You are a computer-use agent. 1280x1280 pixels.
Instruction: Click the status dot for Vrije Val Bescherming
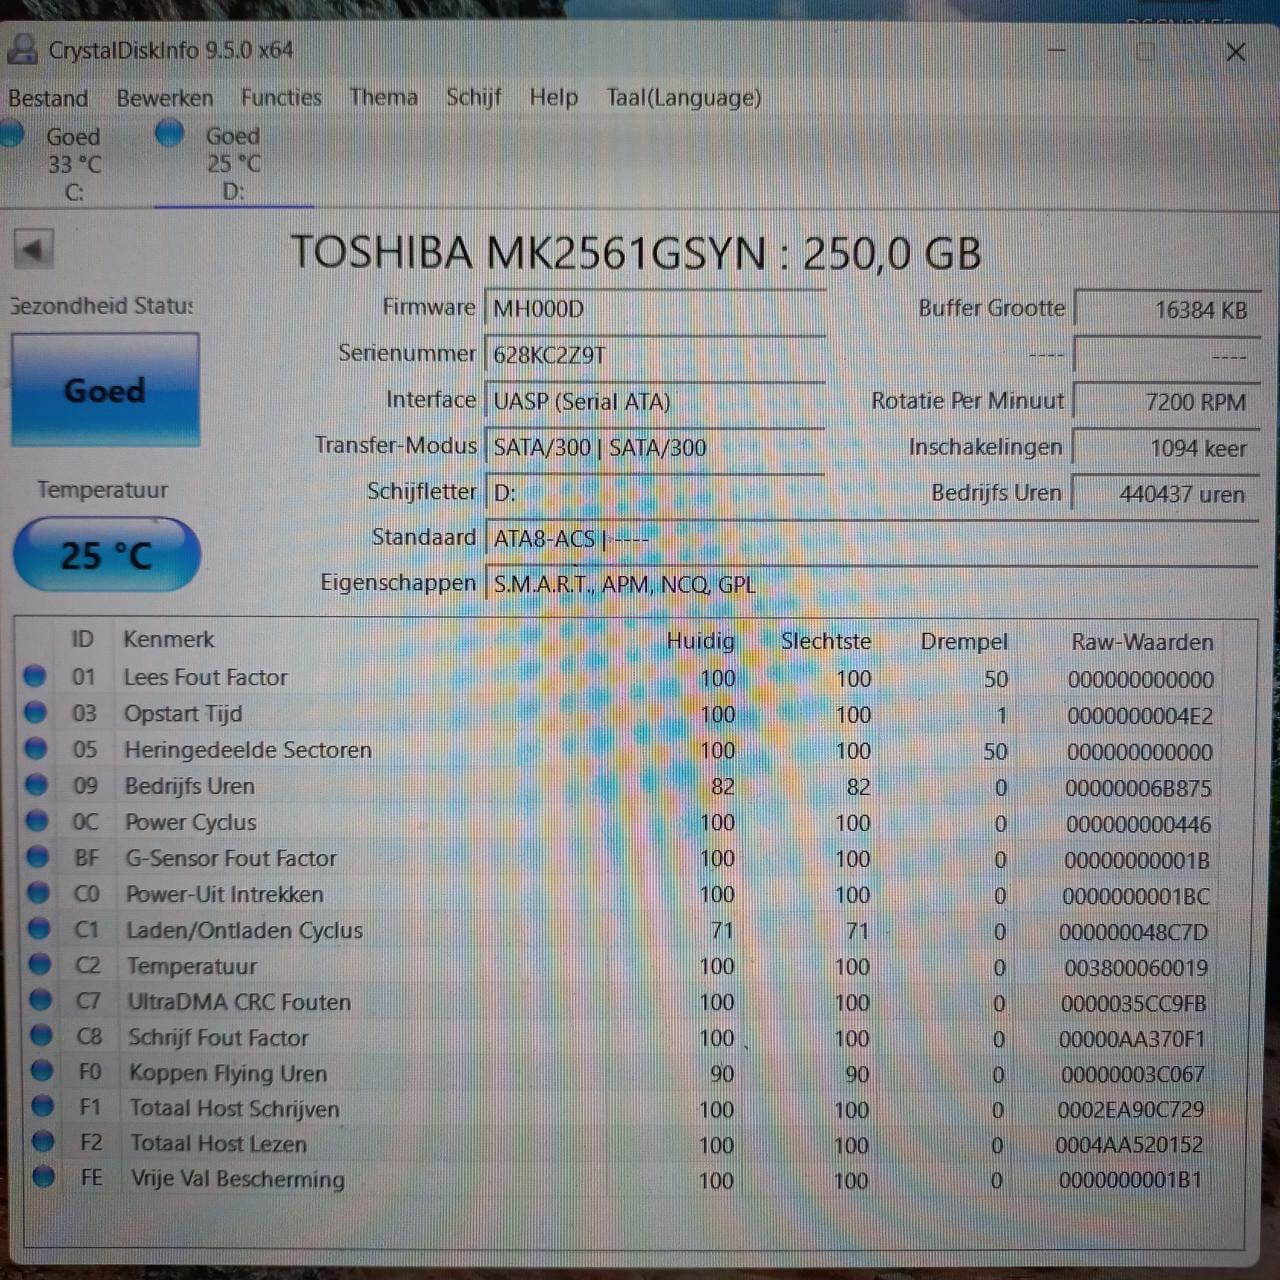coord(43,1176)
